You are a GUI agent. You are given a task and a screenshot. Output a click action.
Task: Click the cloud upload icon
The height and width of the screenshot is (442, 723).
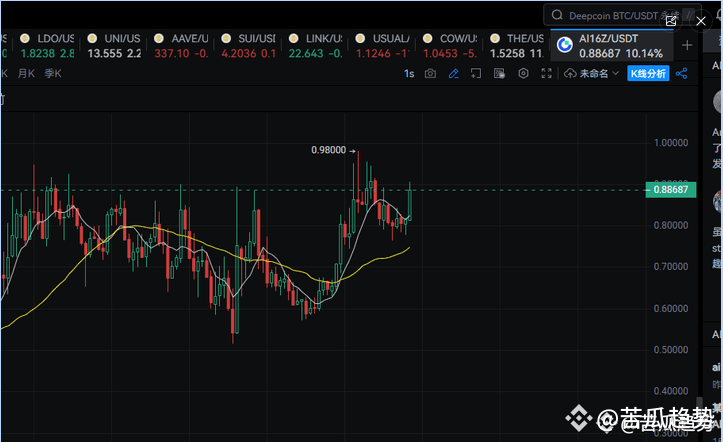(x=570, y=73)
